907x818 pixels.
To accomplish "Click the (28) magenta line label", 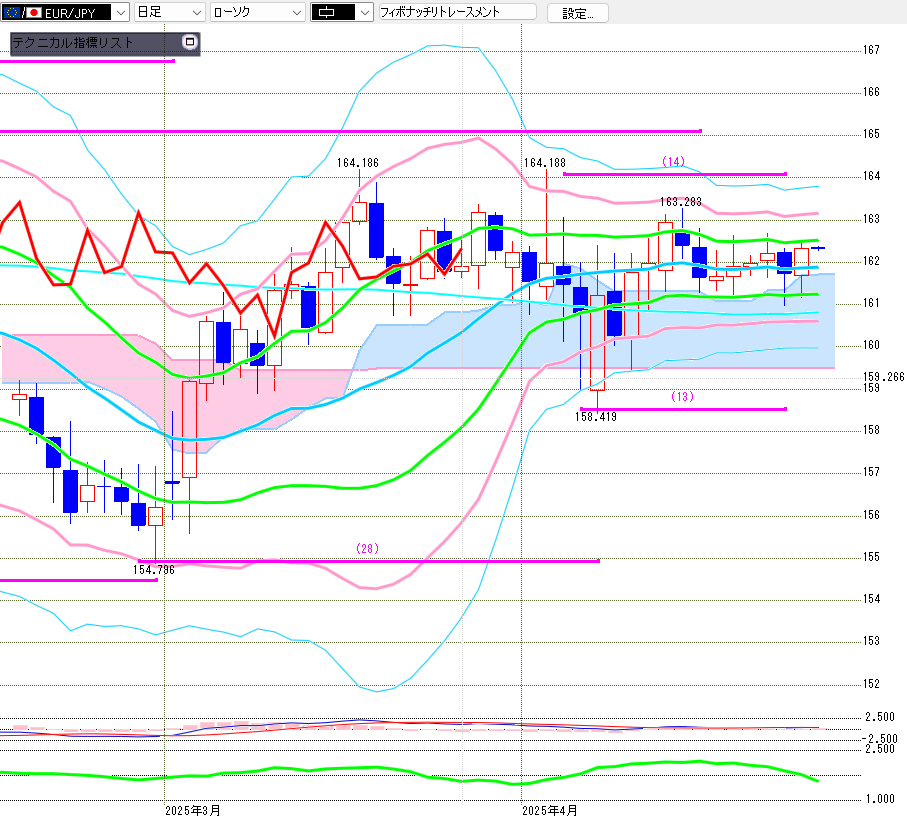I will point(367,548).
